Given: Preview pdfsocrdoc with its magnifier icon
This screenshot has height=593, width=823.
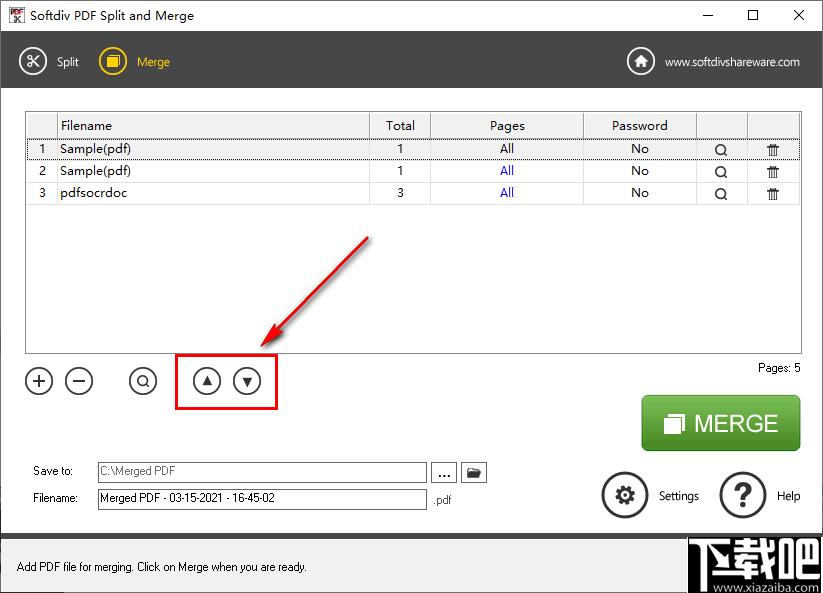Looking at the screenshot, I should coord(721,194).
